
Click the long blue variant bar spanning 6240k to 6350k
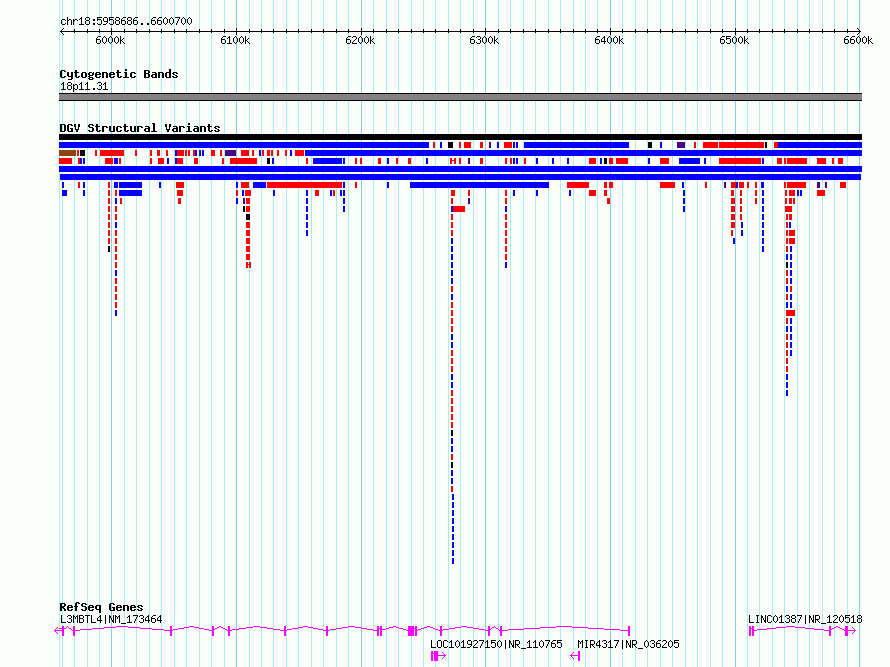(x=480, y=185)
